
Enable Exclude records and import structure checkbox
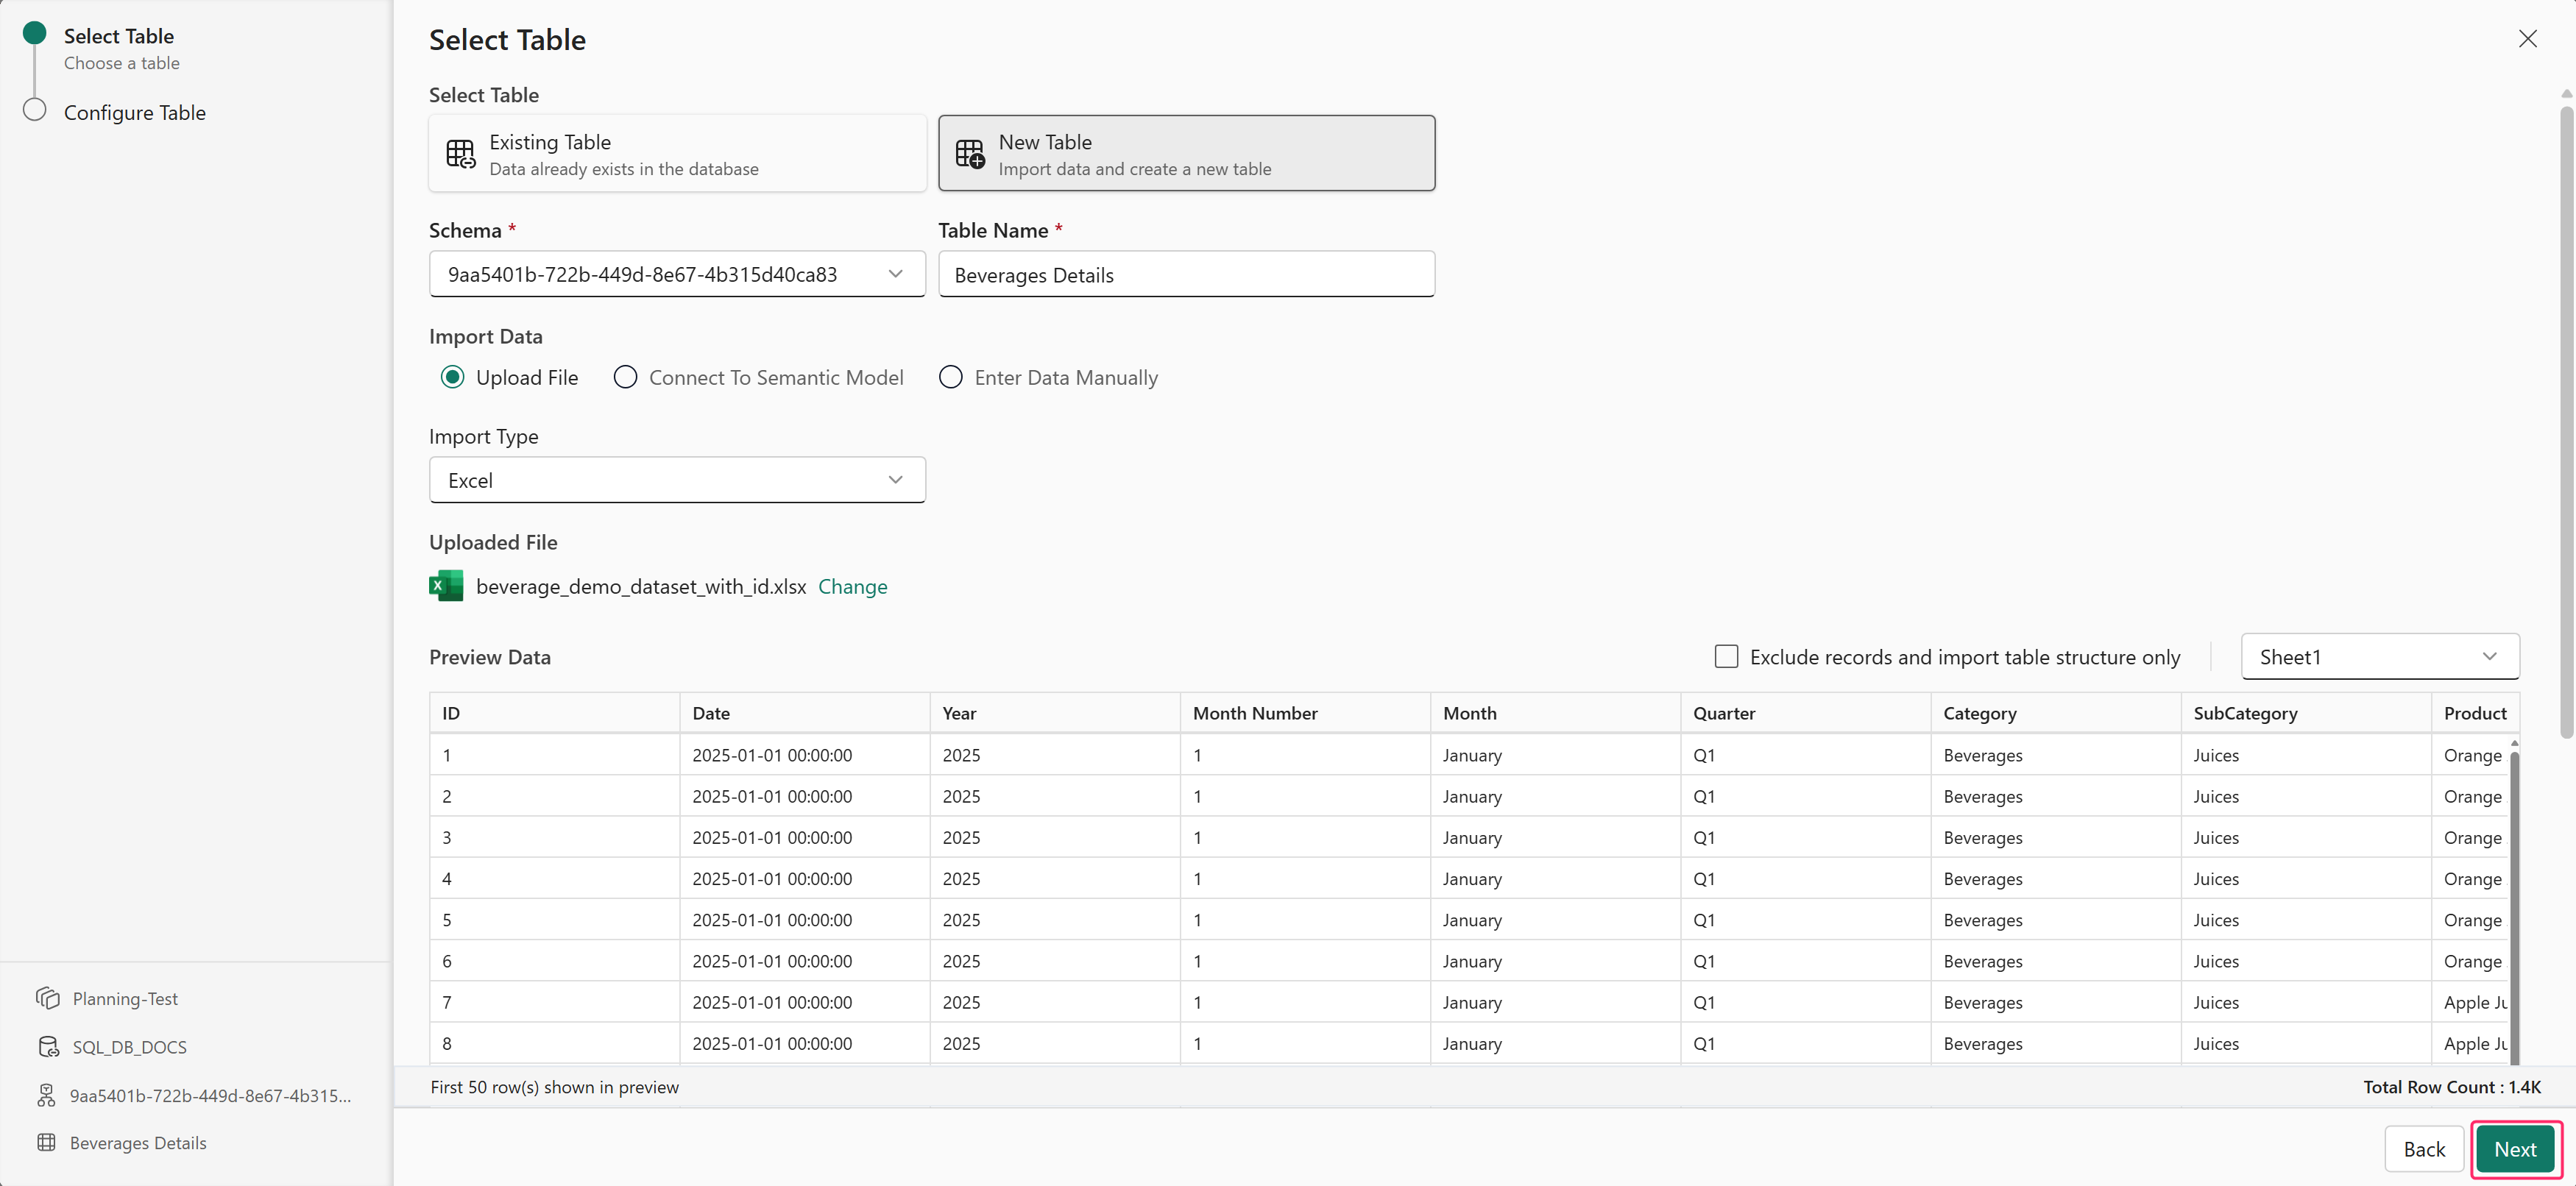1726,656
